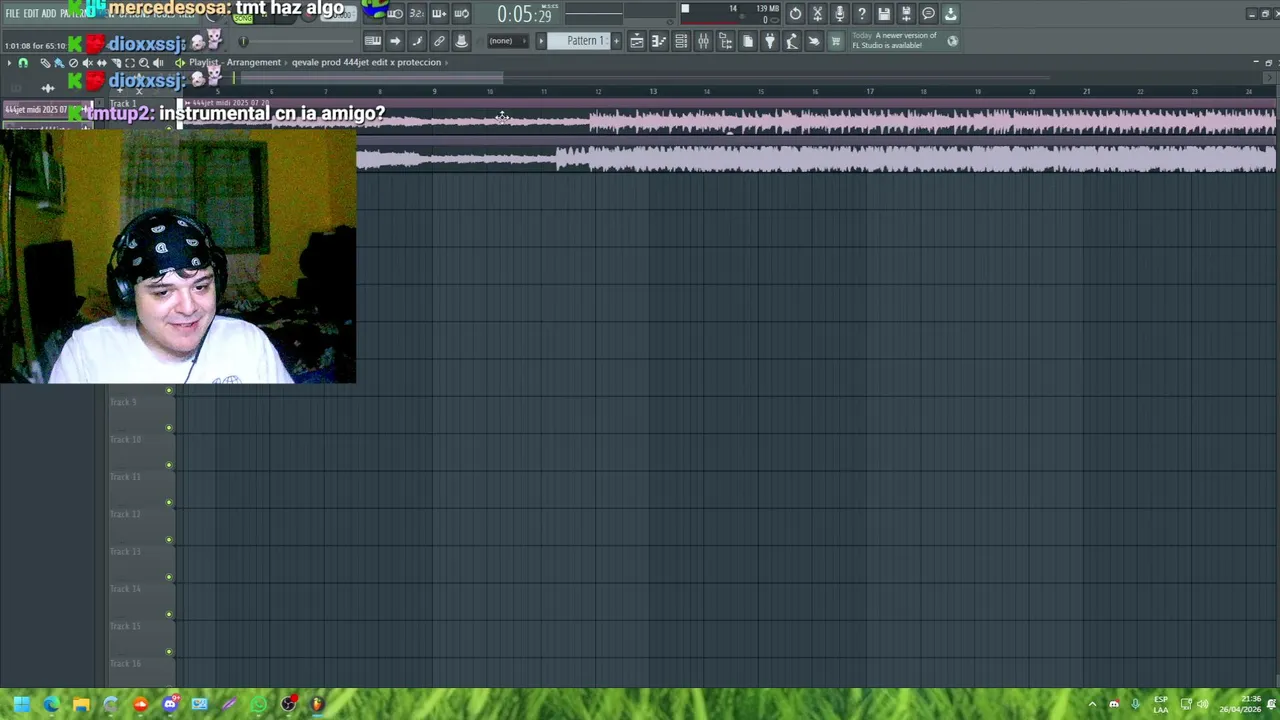The image size is (1280, 720).
Task: Click the stamp tool icon in top toolbar
Action: [461, 41]
